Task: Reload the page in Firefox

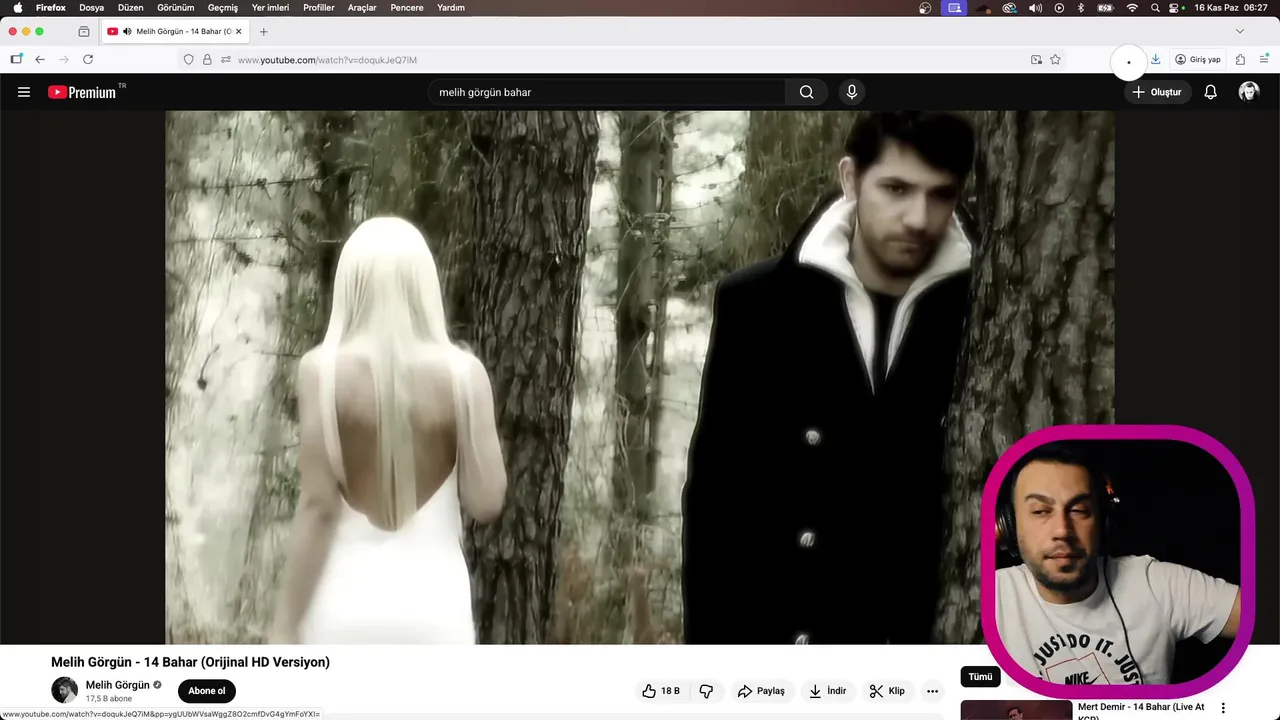Action: click(x=88, y=60)
